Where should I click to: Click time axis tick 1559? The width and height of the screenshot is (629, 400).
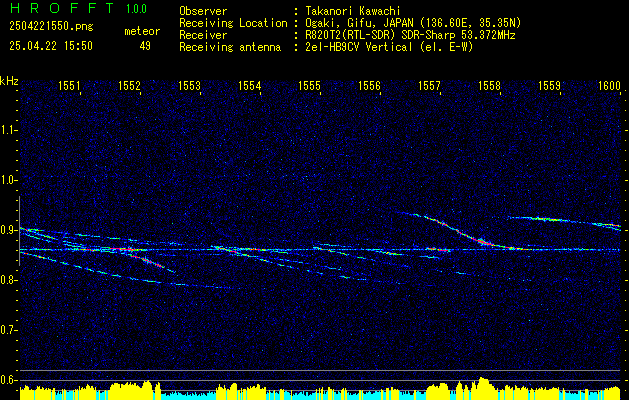point(549,85)
